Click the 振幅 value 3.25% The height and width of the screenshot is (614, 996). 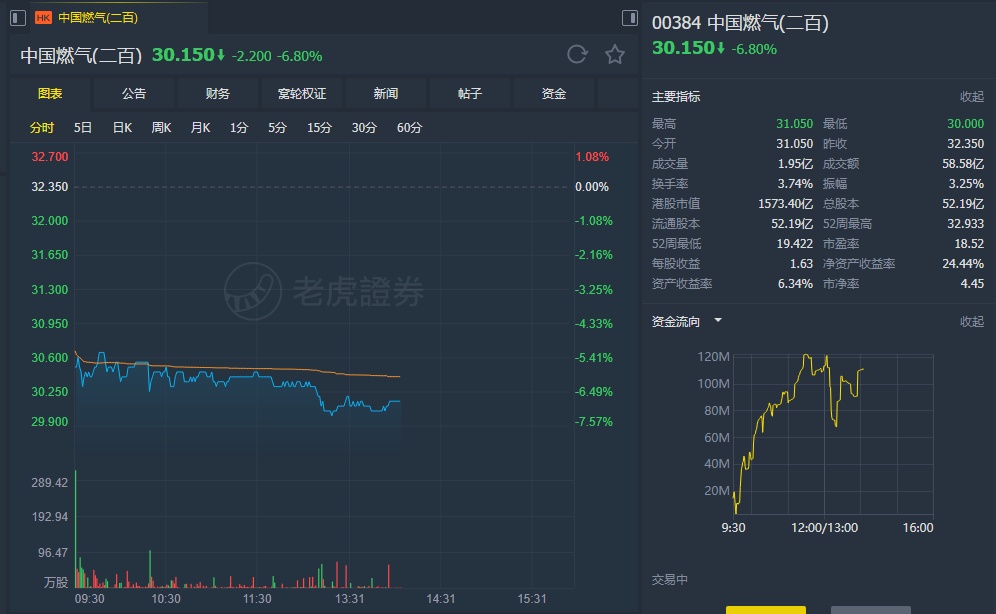pos(966,184)
